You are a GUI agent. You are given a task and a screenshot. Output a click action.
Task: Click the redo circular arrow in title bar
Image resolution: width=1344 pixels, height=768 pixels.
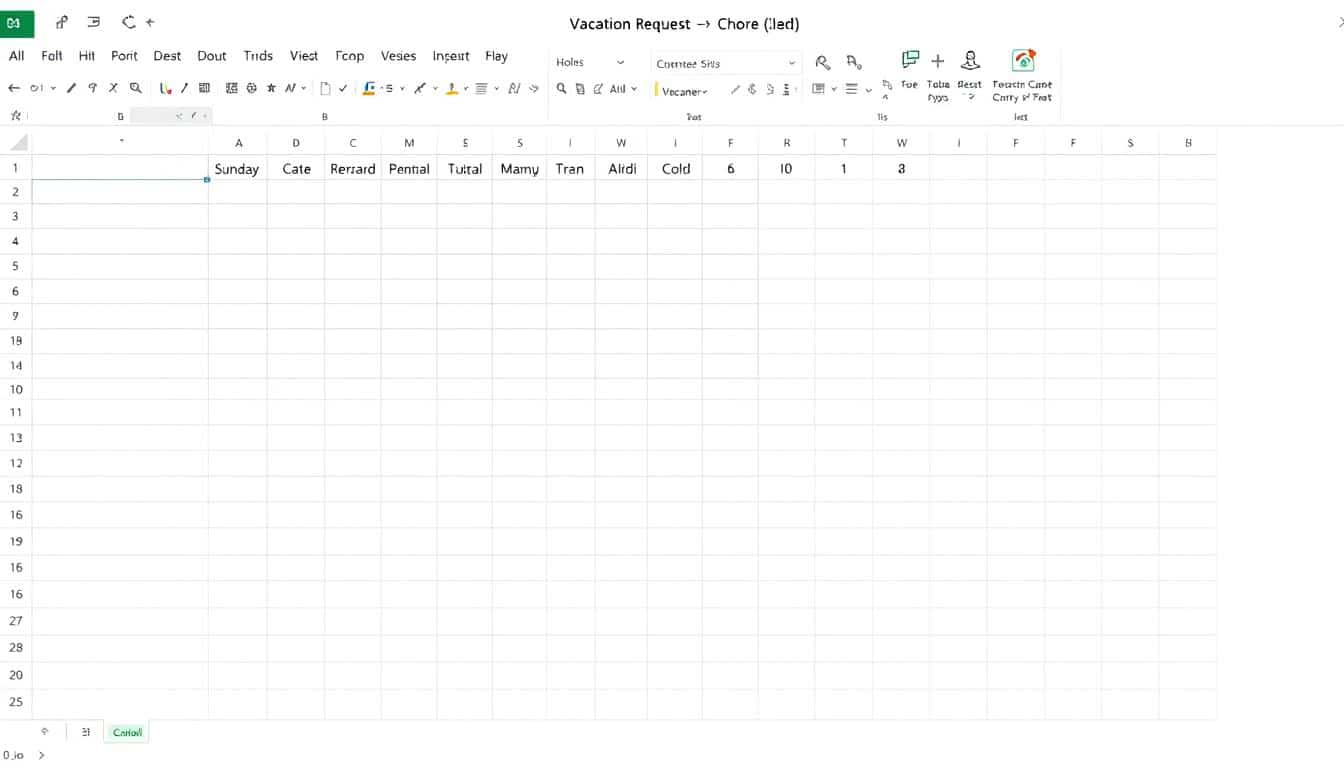point(128,21)
